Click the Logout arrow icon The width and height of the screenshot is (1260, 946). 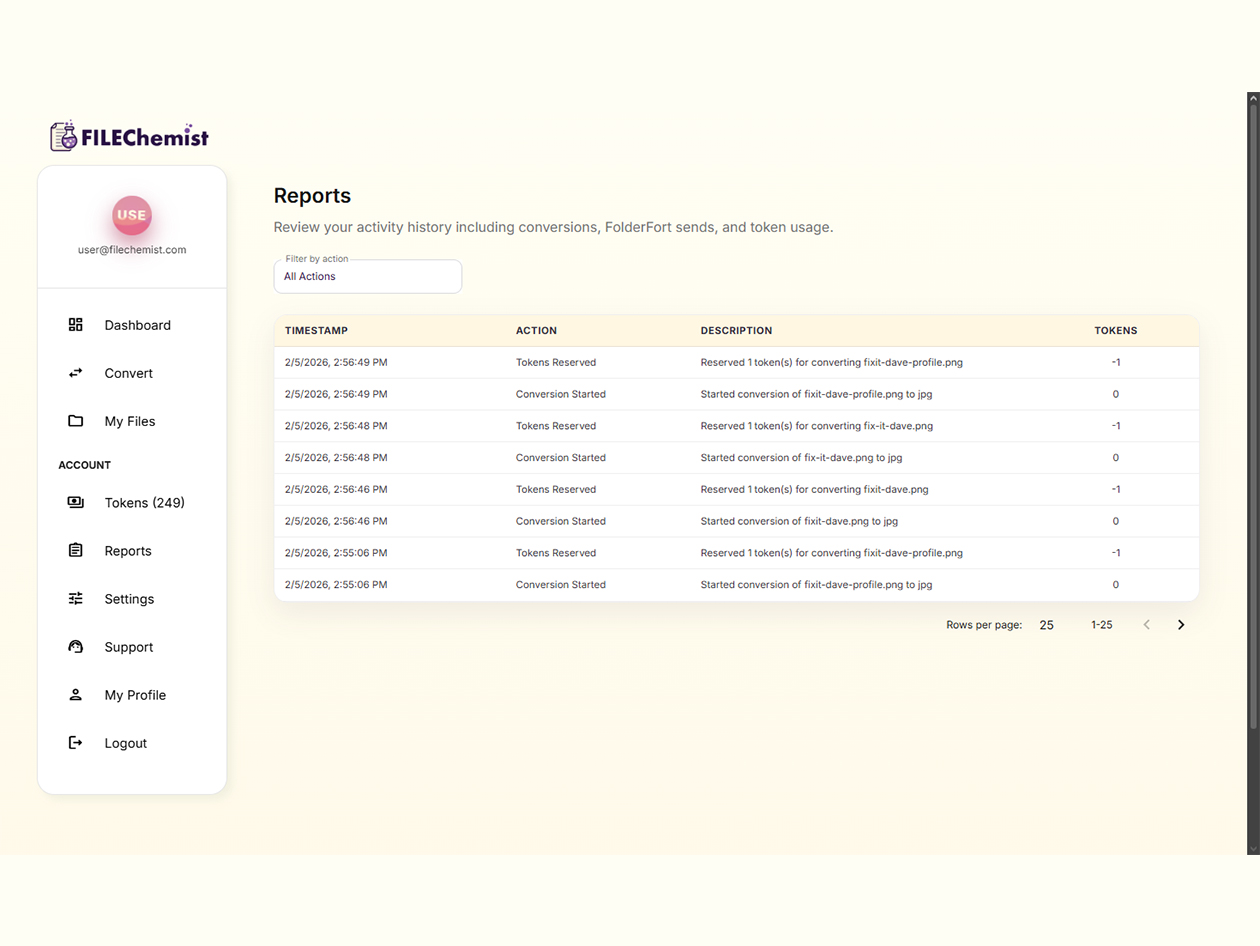pyautogui.click(x=75, y=742)
